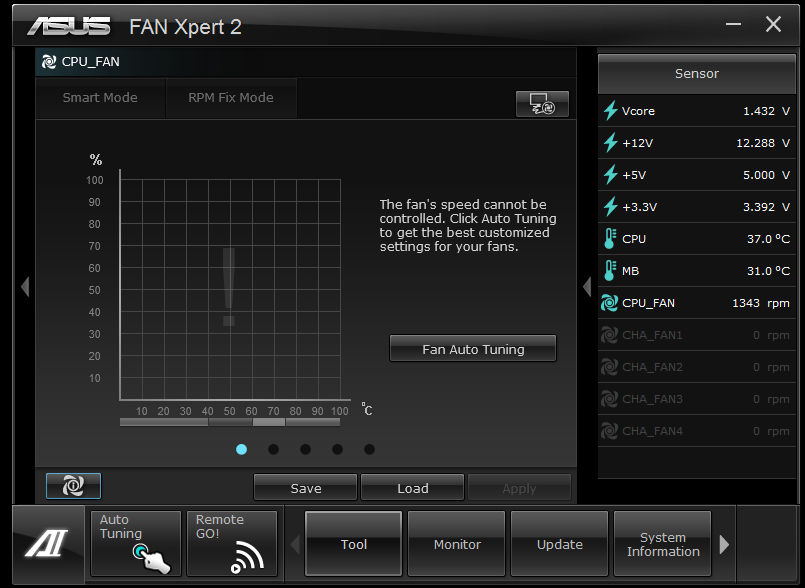This screenshot has height=588, width=805.
Task: Switch to Smart Mode tab
Action: (100, 98)
